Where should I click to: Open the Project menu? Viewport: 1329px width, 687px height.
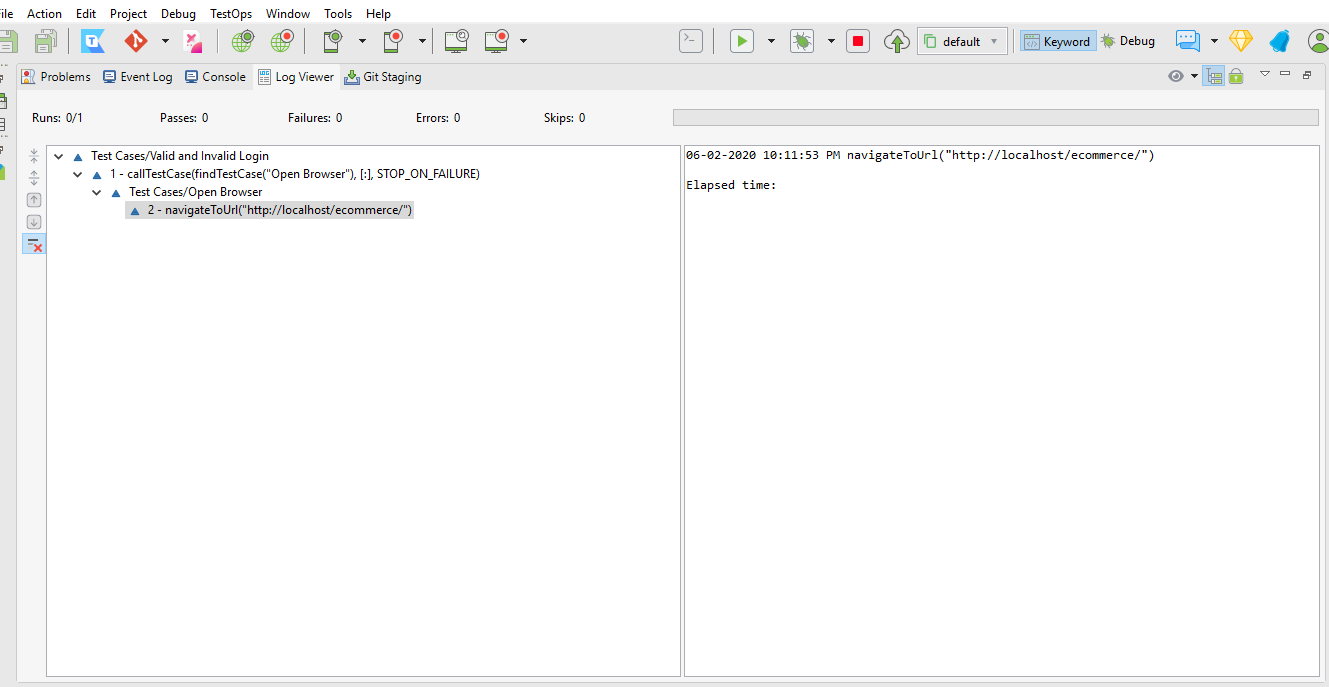[x=128, y=14]
